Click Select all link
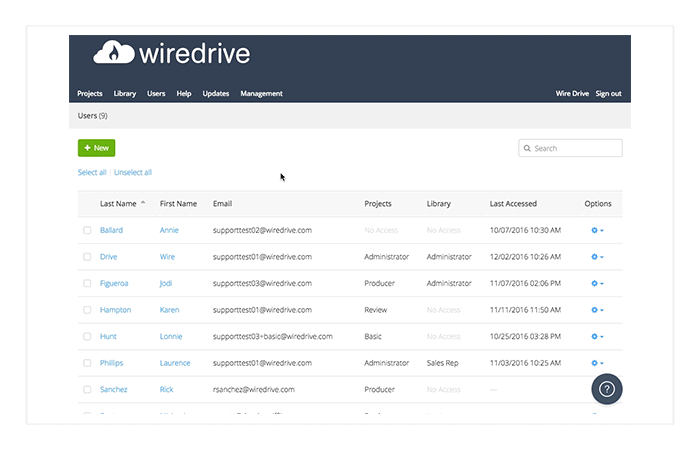Viewport: 700px width, 450px height. pyautogui.click(x=92, y=172)
